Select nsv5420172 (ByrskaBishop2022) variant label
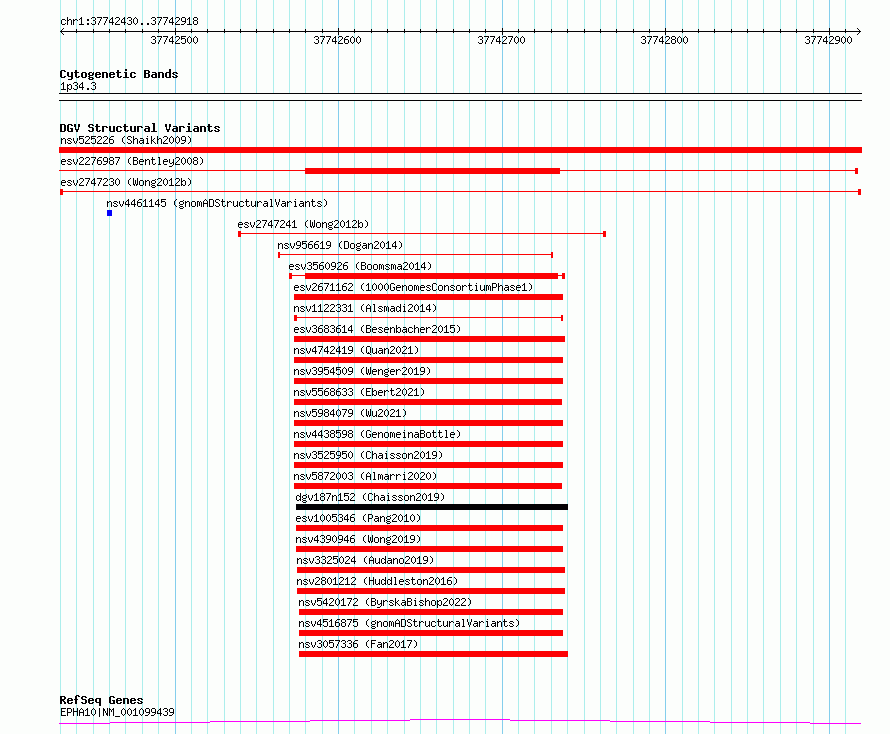 (x=385, y=602)
